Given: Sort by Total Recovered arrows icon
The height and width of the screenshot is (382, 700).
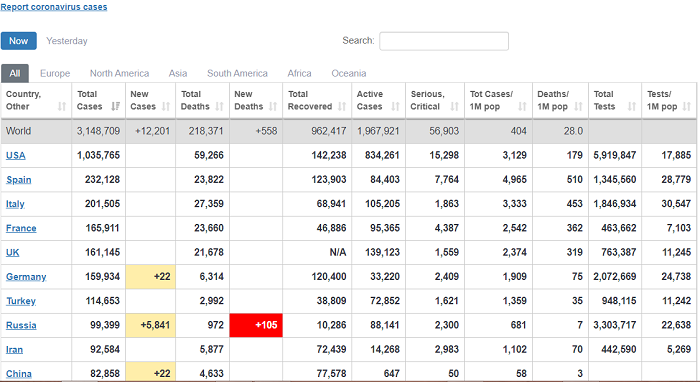Looking at the screenshot, I should tap(342, 106).
